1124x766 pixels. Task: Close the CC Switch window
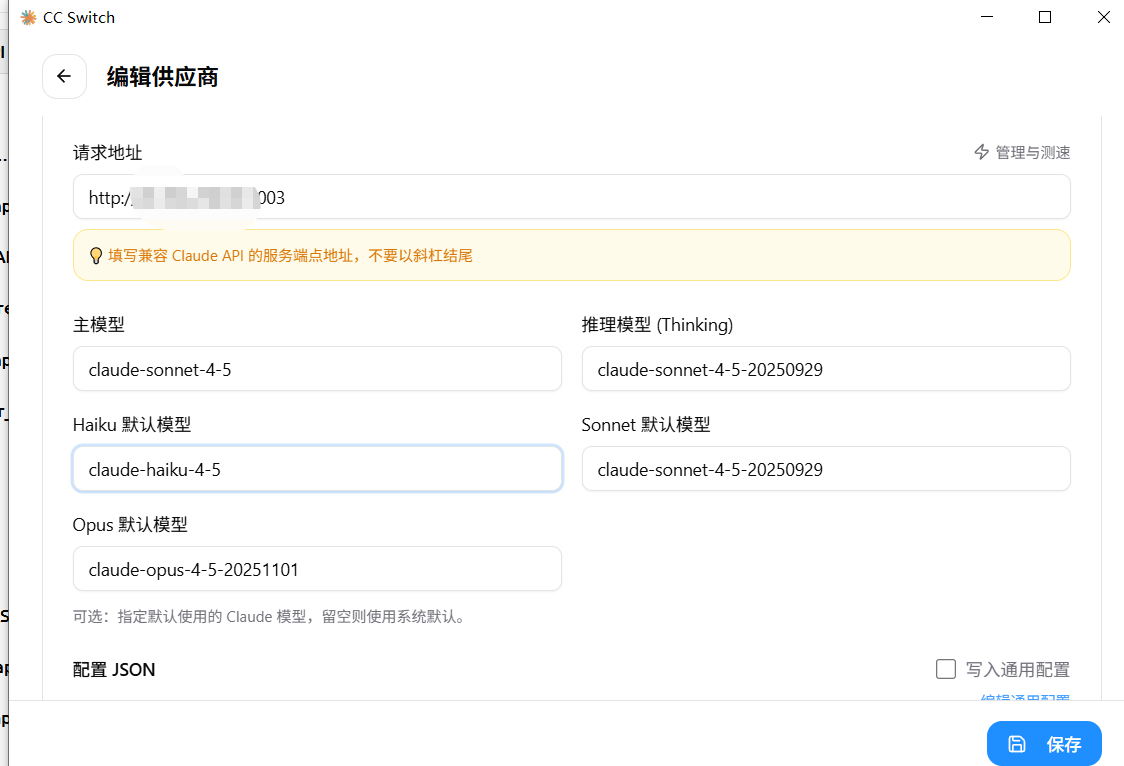click(x=1103, y=17)
